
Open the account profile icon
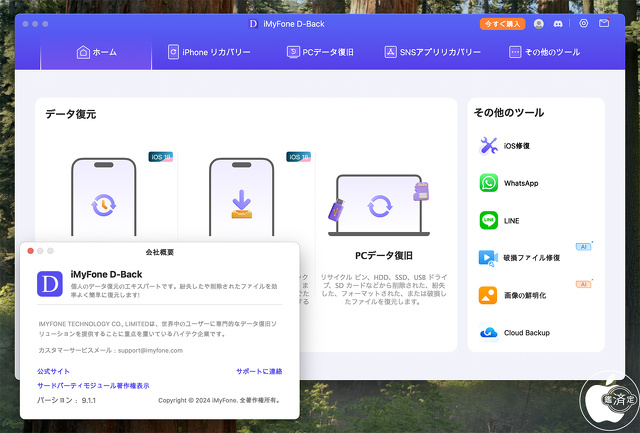pyautogui.click(x=539, y=24)
